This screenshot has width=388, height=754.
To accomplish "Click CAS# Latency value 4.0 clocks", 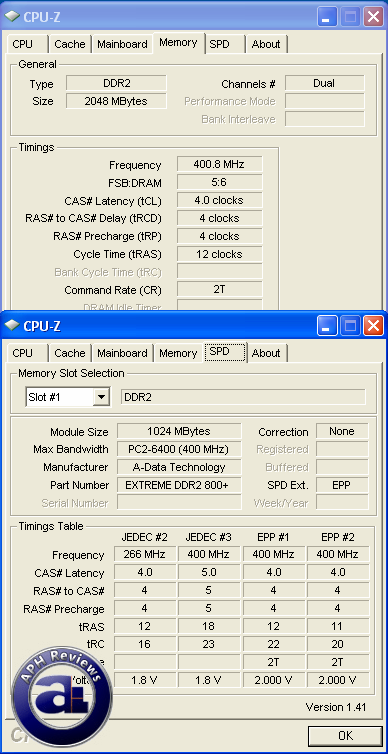I will [219, 200].
